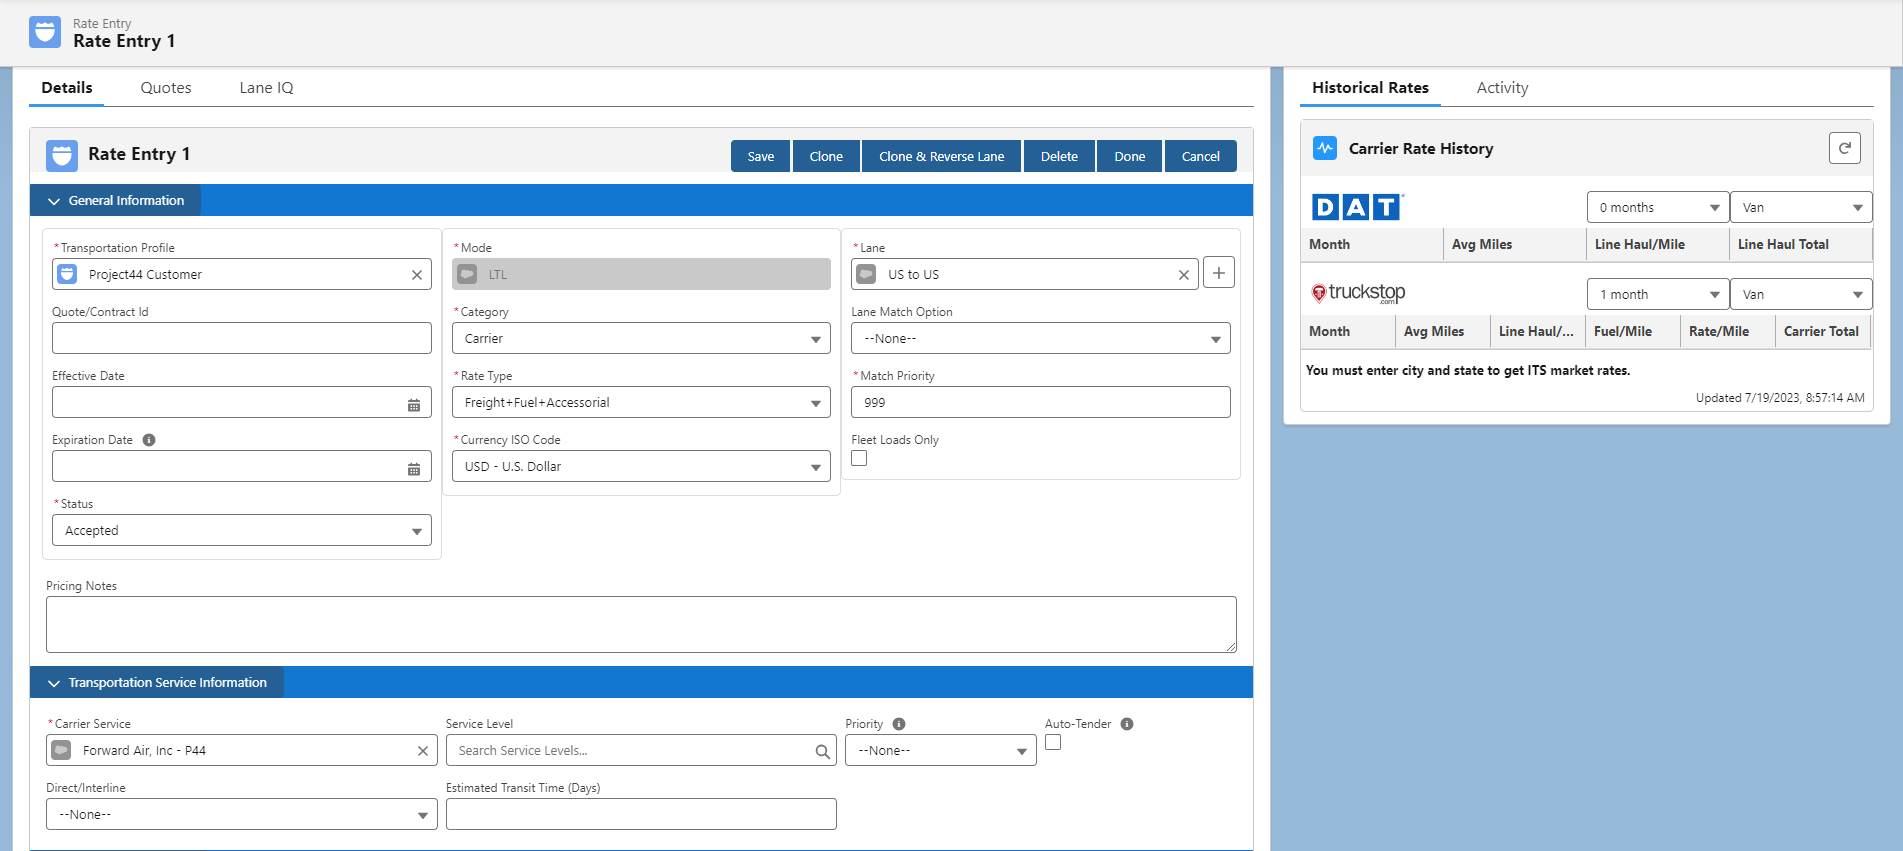Screen dimensions: 1903x851
Task: Collapse Transportation Service Information section
Action: (x=157, y=683)
